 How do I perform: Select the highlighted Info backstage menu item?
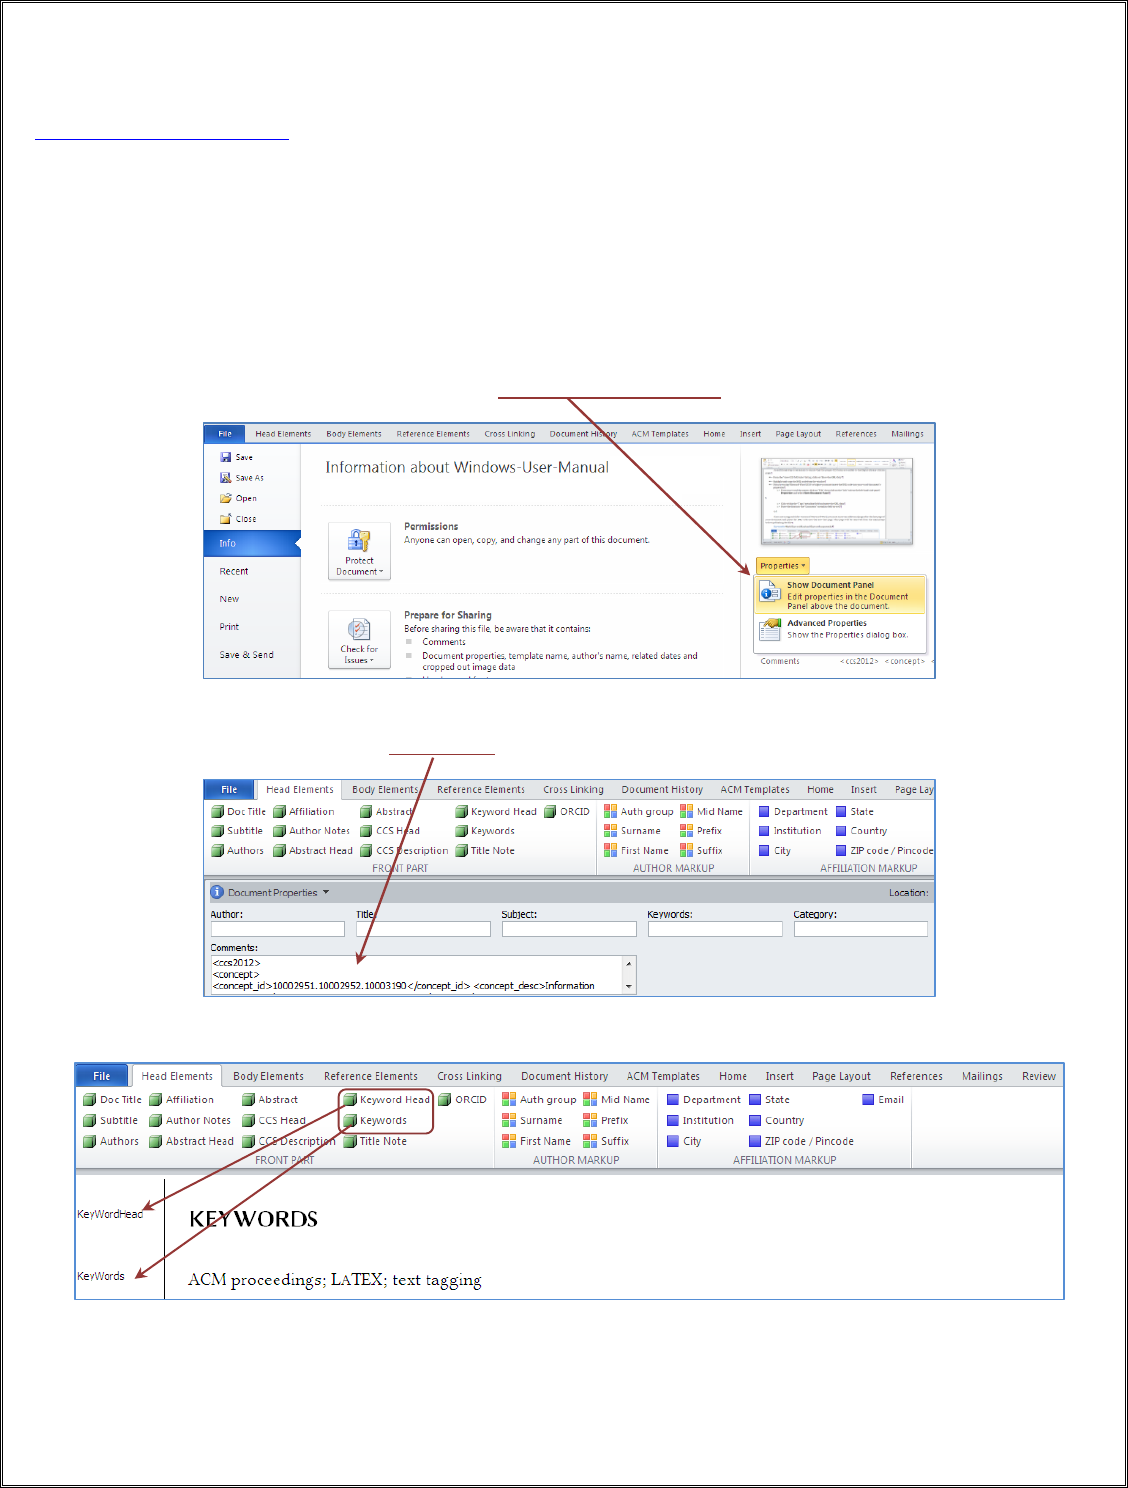coord(252,543)
